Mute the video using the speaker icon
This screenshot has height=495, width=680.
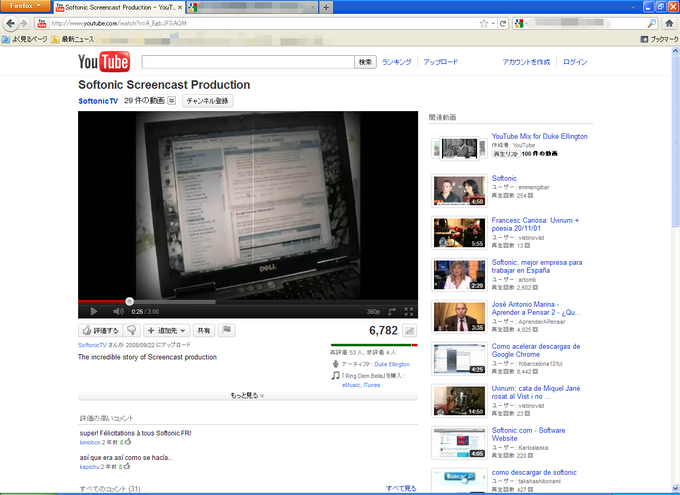click(x=118, y=311)
